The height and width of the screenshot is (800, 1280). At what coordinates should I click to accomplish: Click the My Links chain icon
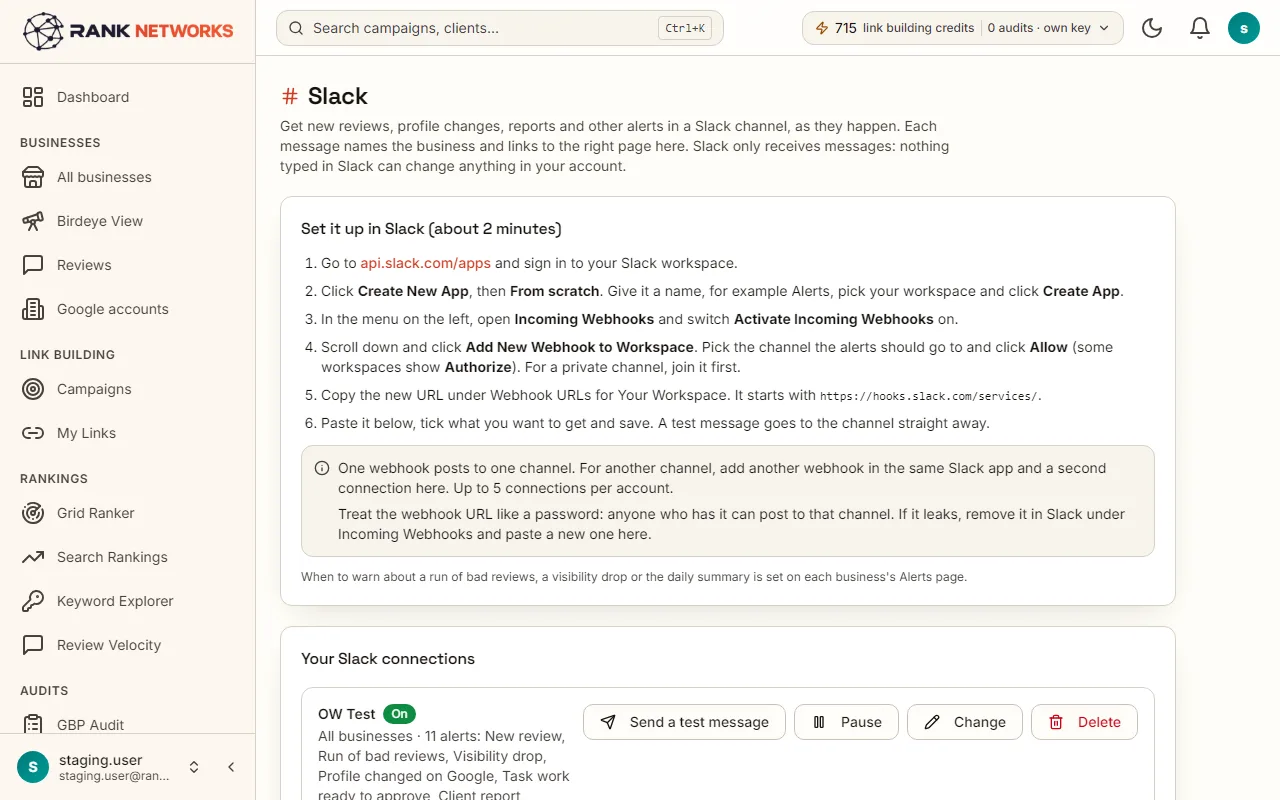tap(33, 433)
